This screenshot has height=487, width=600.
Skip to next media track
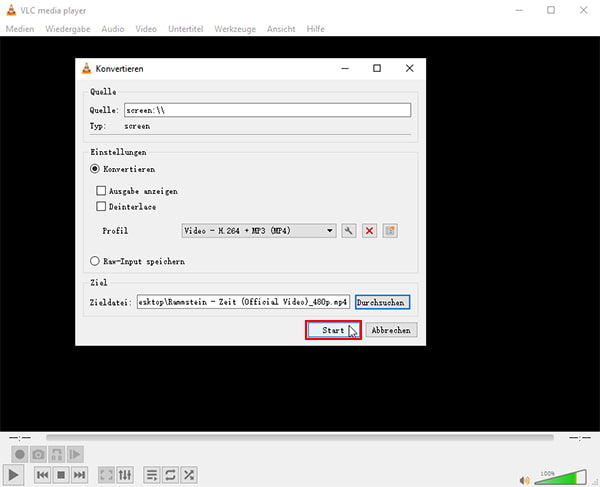pos(79,475)
